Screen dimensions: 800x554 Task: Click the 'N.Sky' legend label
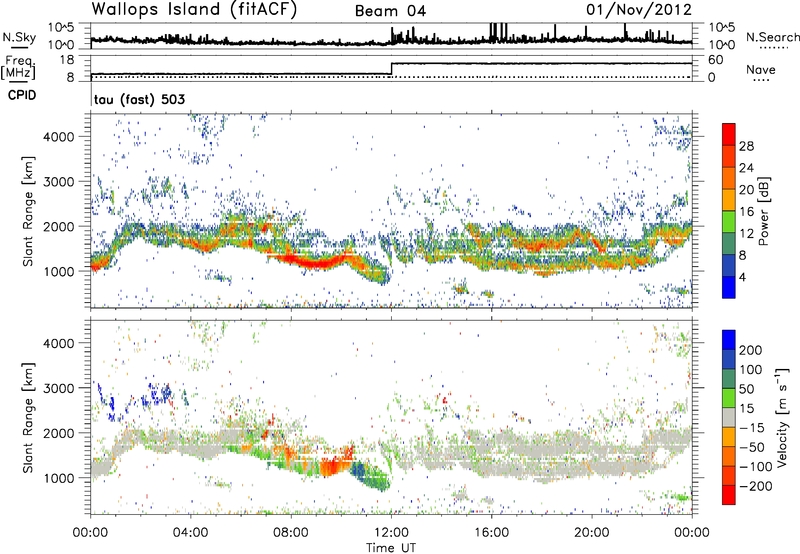tap(19, 37)
